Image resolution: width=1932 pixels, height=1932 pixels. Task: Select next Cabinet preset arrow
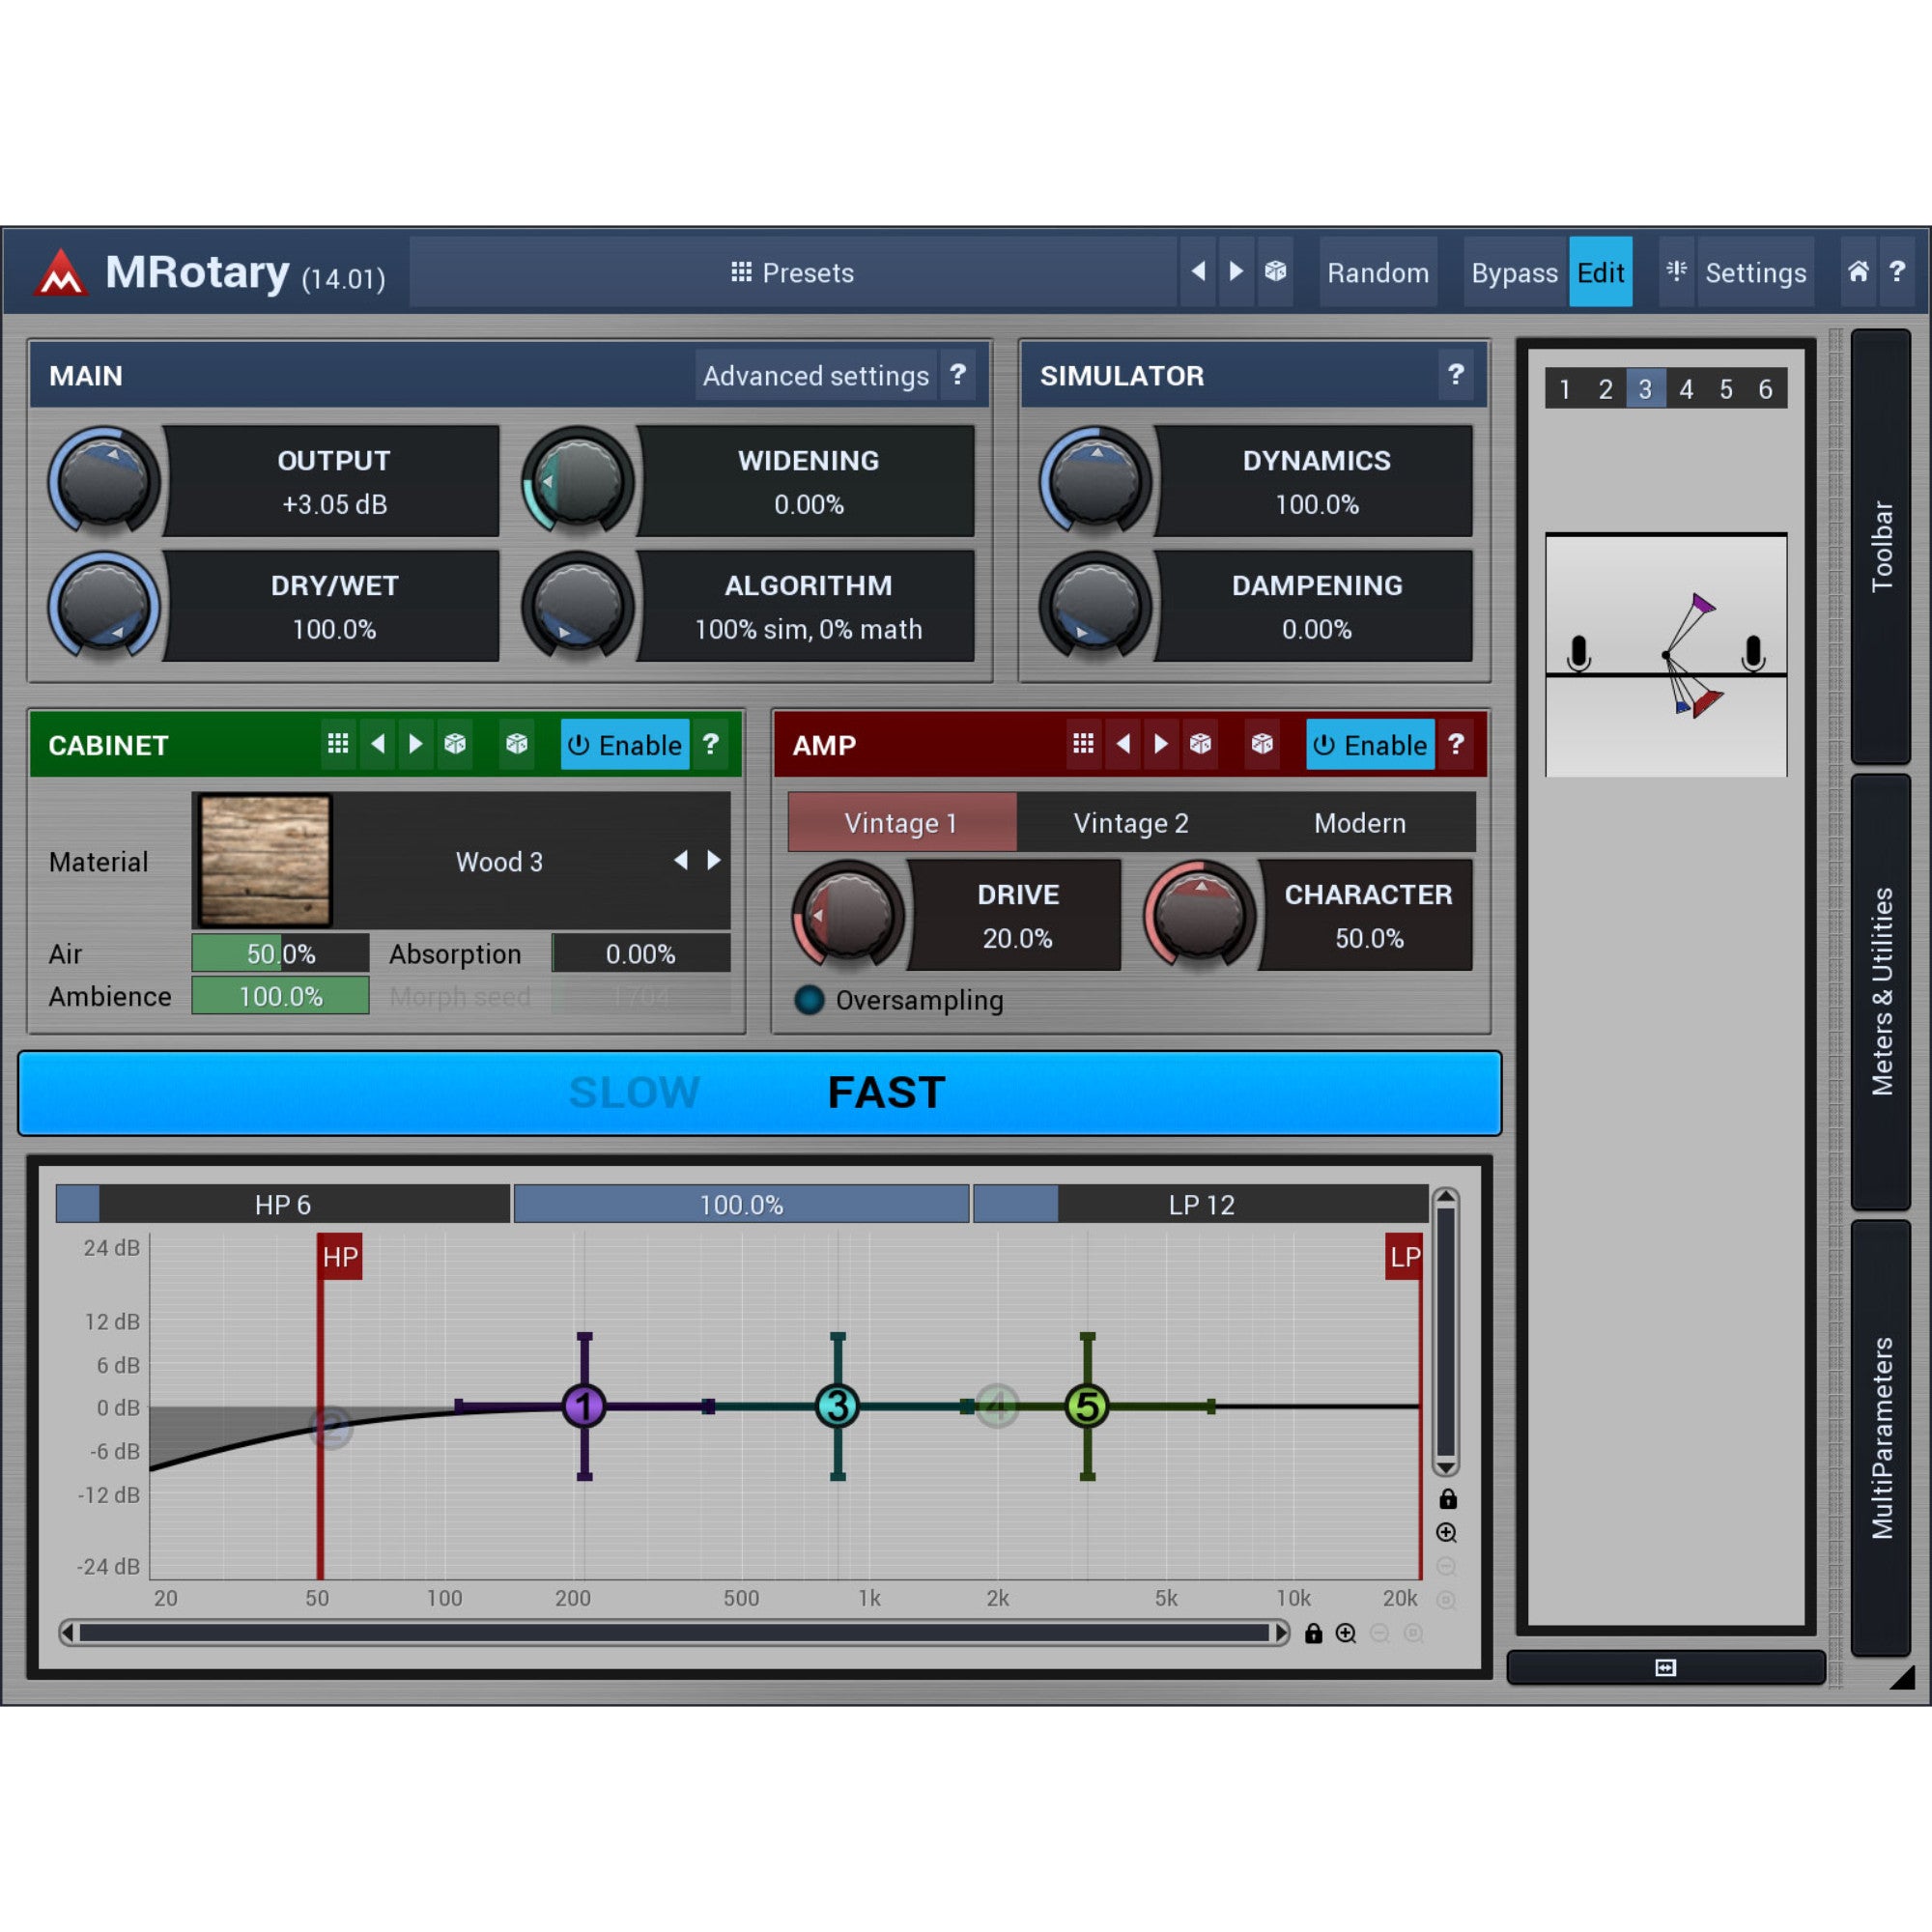pos(415,744)
